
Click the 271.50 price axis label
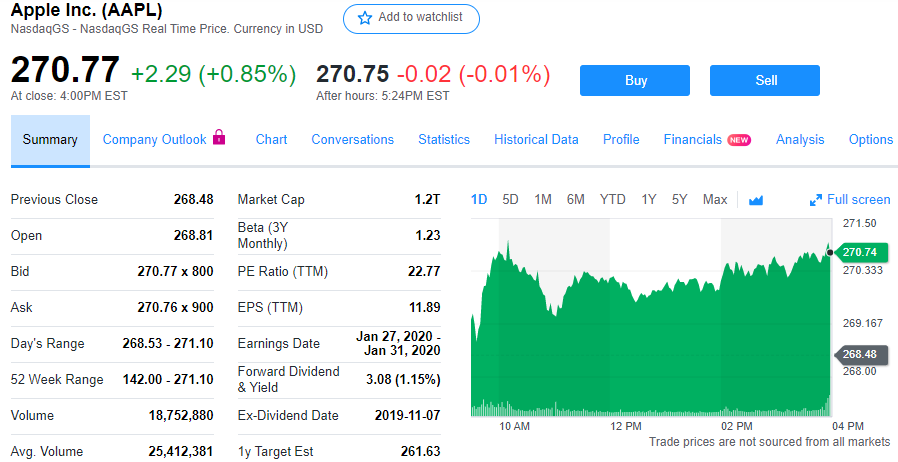tap(860, 223)
